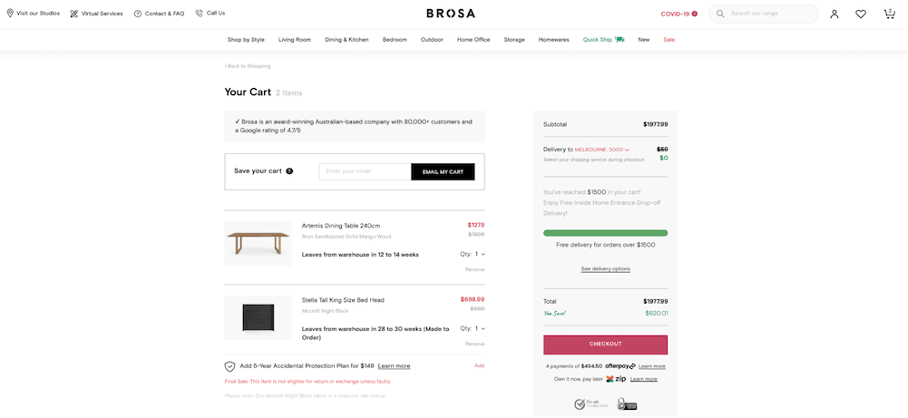Click the Visit our Studios location icon
908x418 pixels.
pos(10,13)
